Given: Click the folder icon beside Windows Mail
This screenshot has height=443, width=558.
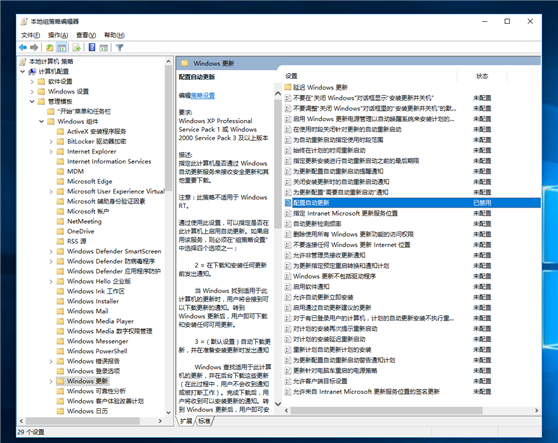Looking at the screenshot, I should (x=60, y=311).
